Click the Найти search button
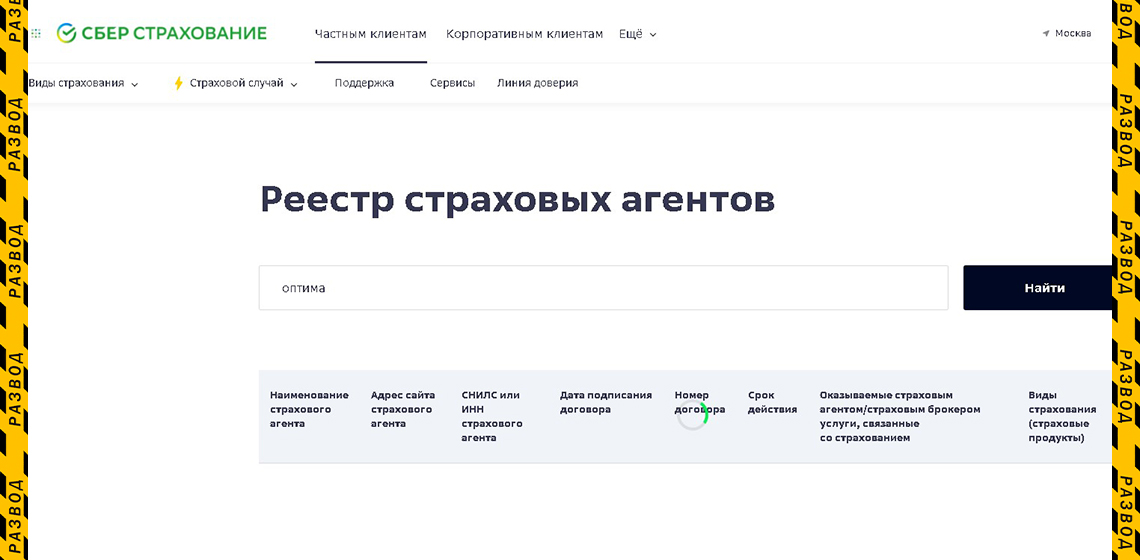1140x560 pixels. pos(1038,288)
